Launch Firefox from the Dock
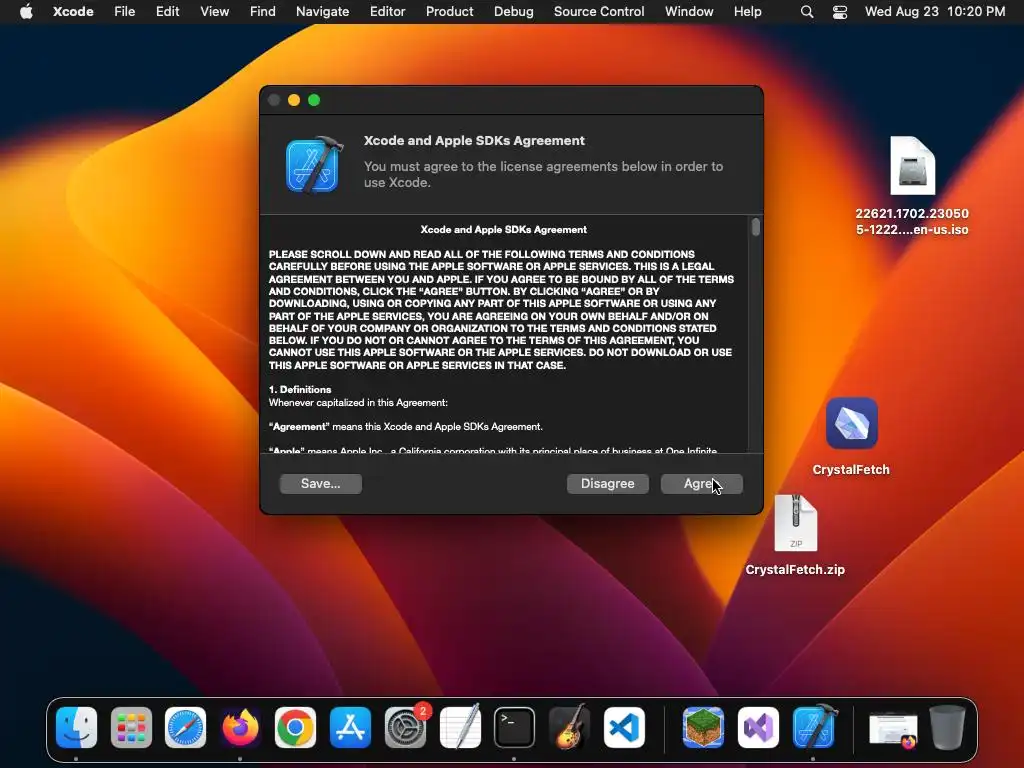1024x768 pixels. coord(240,727)
